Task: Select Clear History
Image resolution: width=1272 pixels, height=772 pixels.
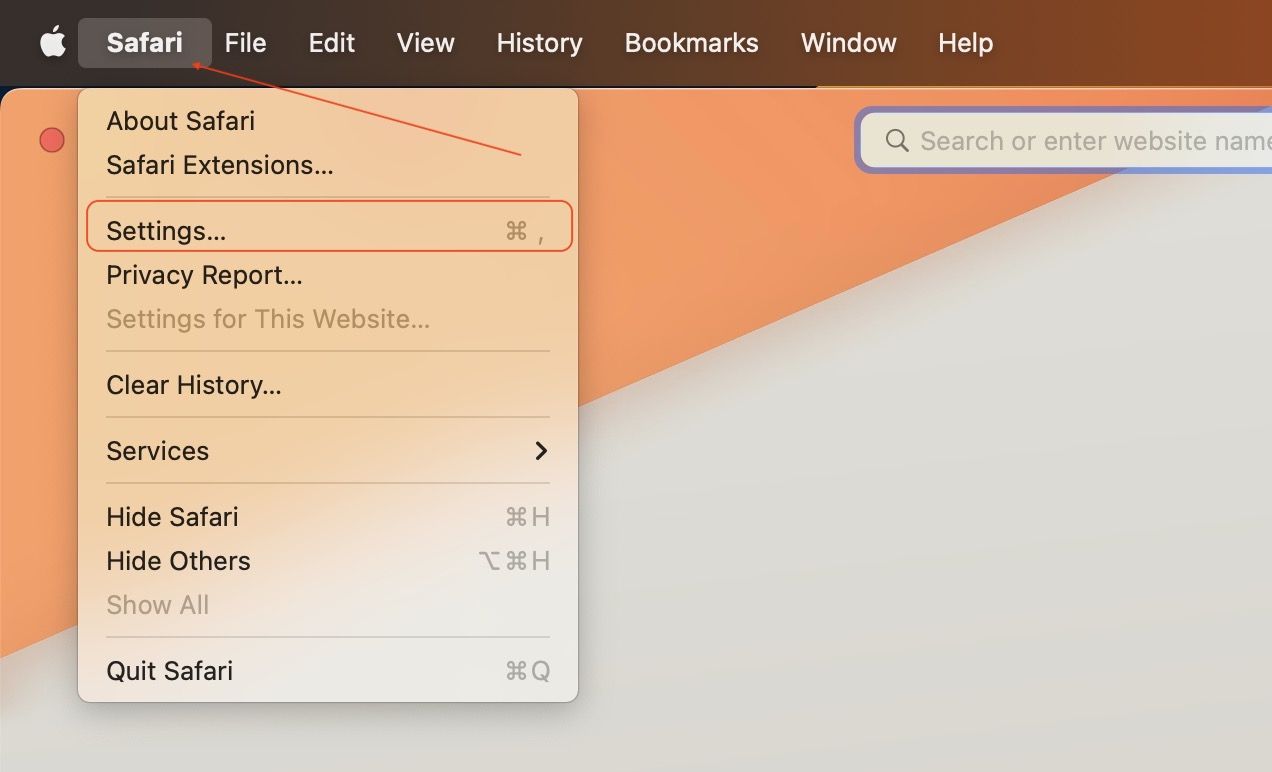Action: click(194, 384)
